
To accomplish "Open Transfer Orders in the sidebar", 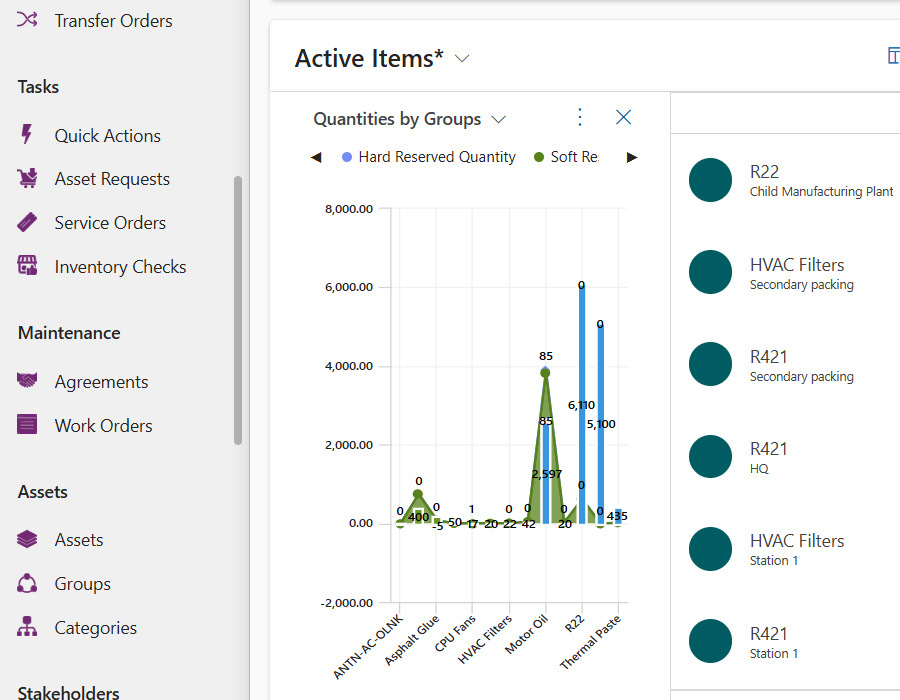I will click(113, 21).
